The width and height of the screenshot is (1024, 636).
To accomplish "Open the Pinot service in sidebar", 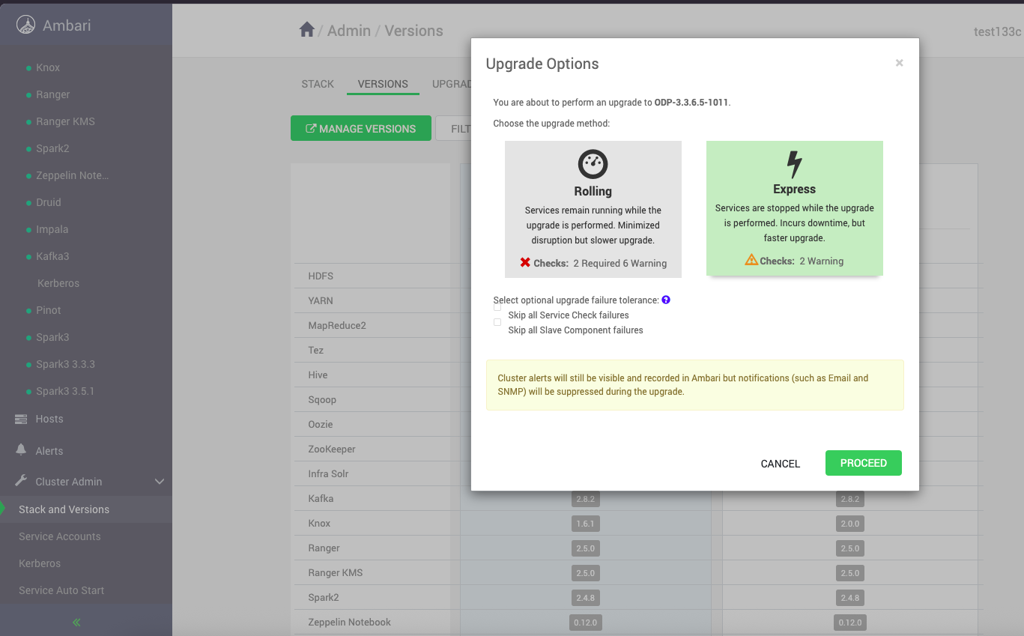I will click(x=48, y=310).
